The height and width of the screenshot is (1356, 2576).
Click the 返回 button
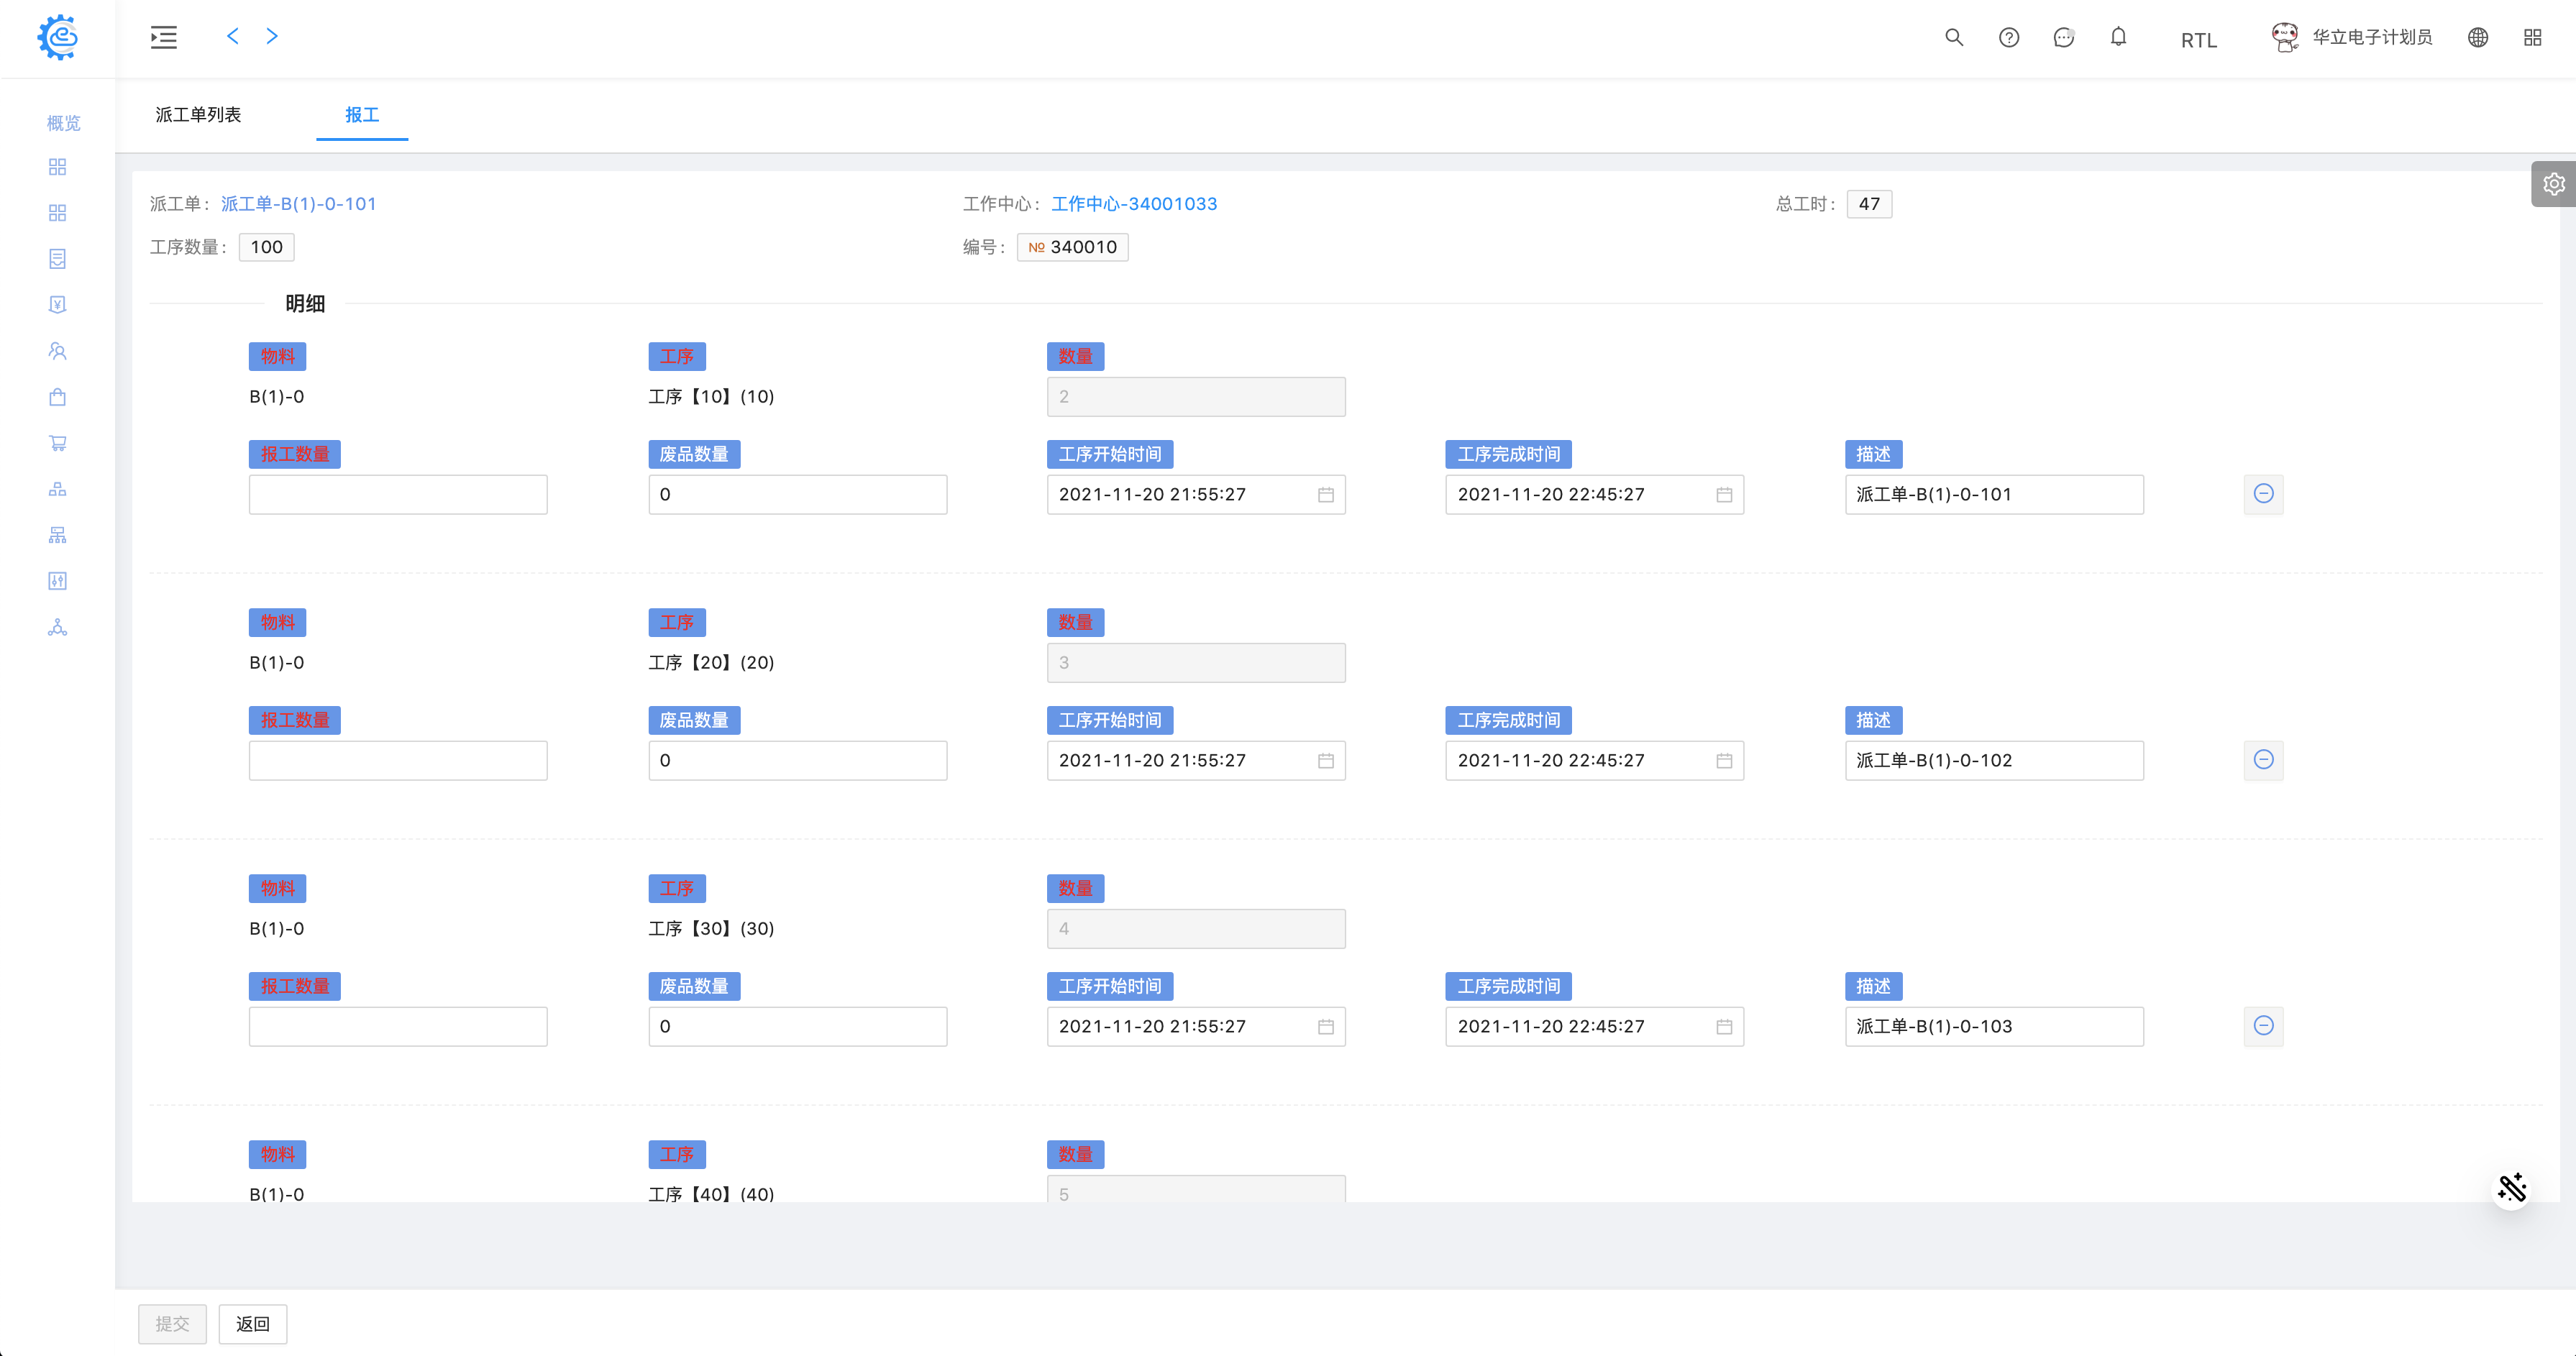click(x=252, y=1324)
